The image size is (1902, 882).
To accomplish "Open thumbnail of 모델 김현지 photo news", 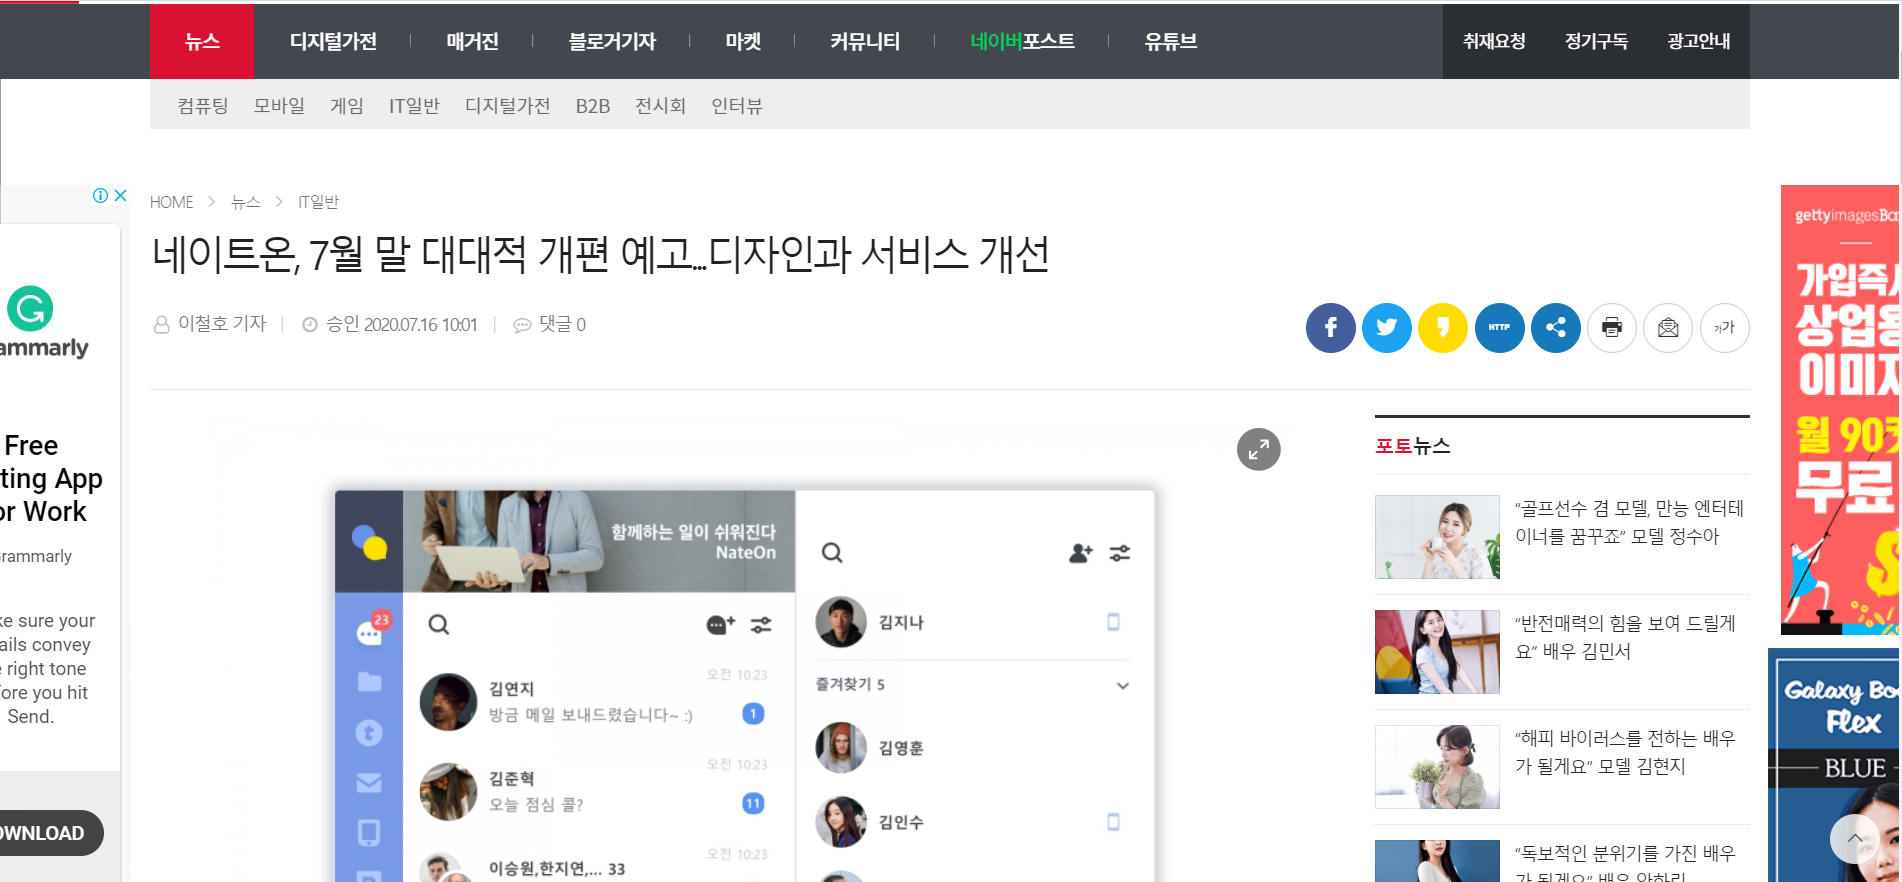I will 1437,767.
